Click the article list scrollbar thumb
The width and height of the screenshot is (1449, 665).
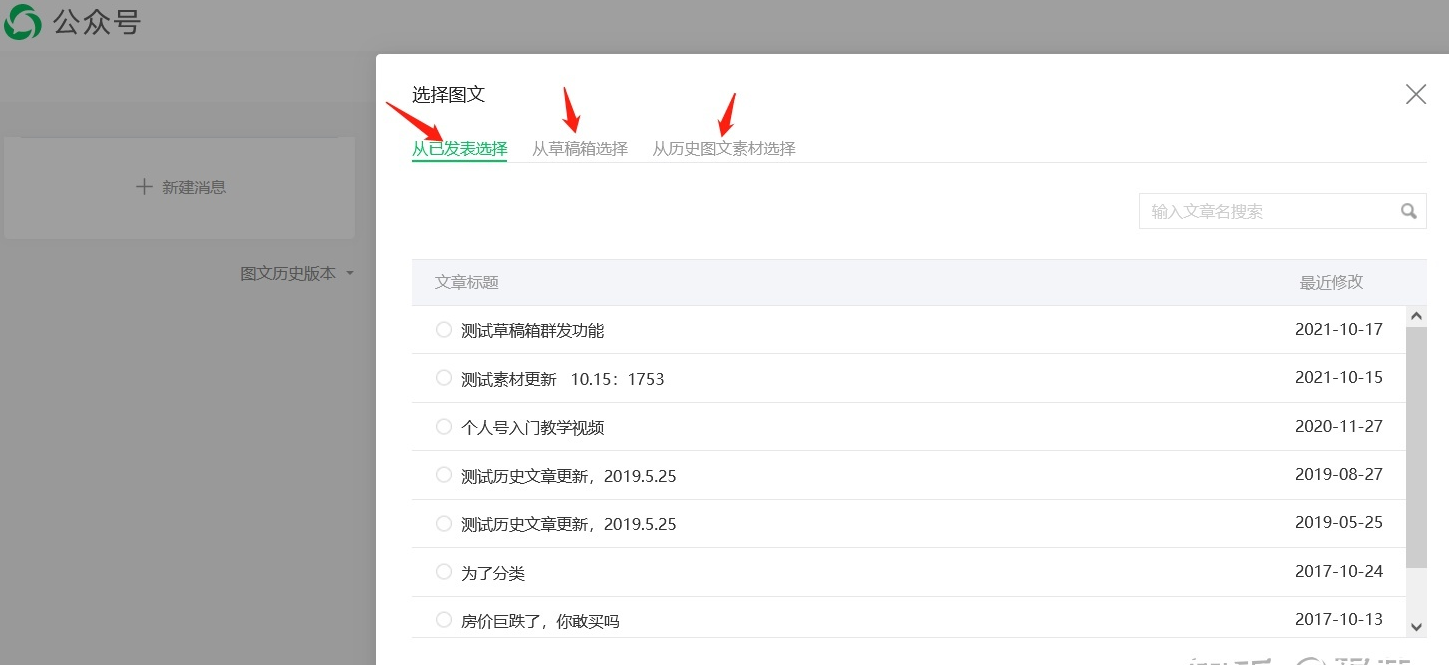[x=1416, y=447]
